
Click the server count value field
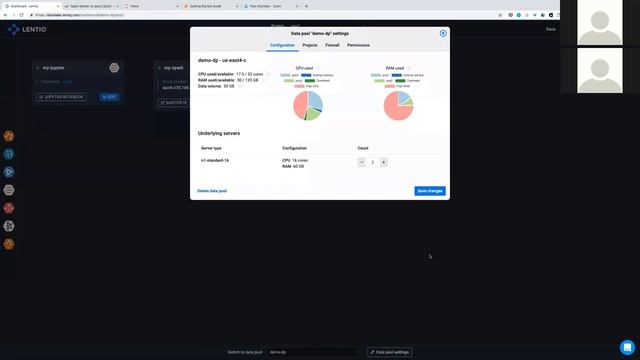point(373,162)
